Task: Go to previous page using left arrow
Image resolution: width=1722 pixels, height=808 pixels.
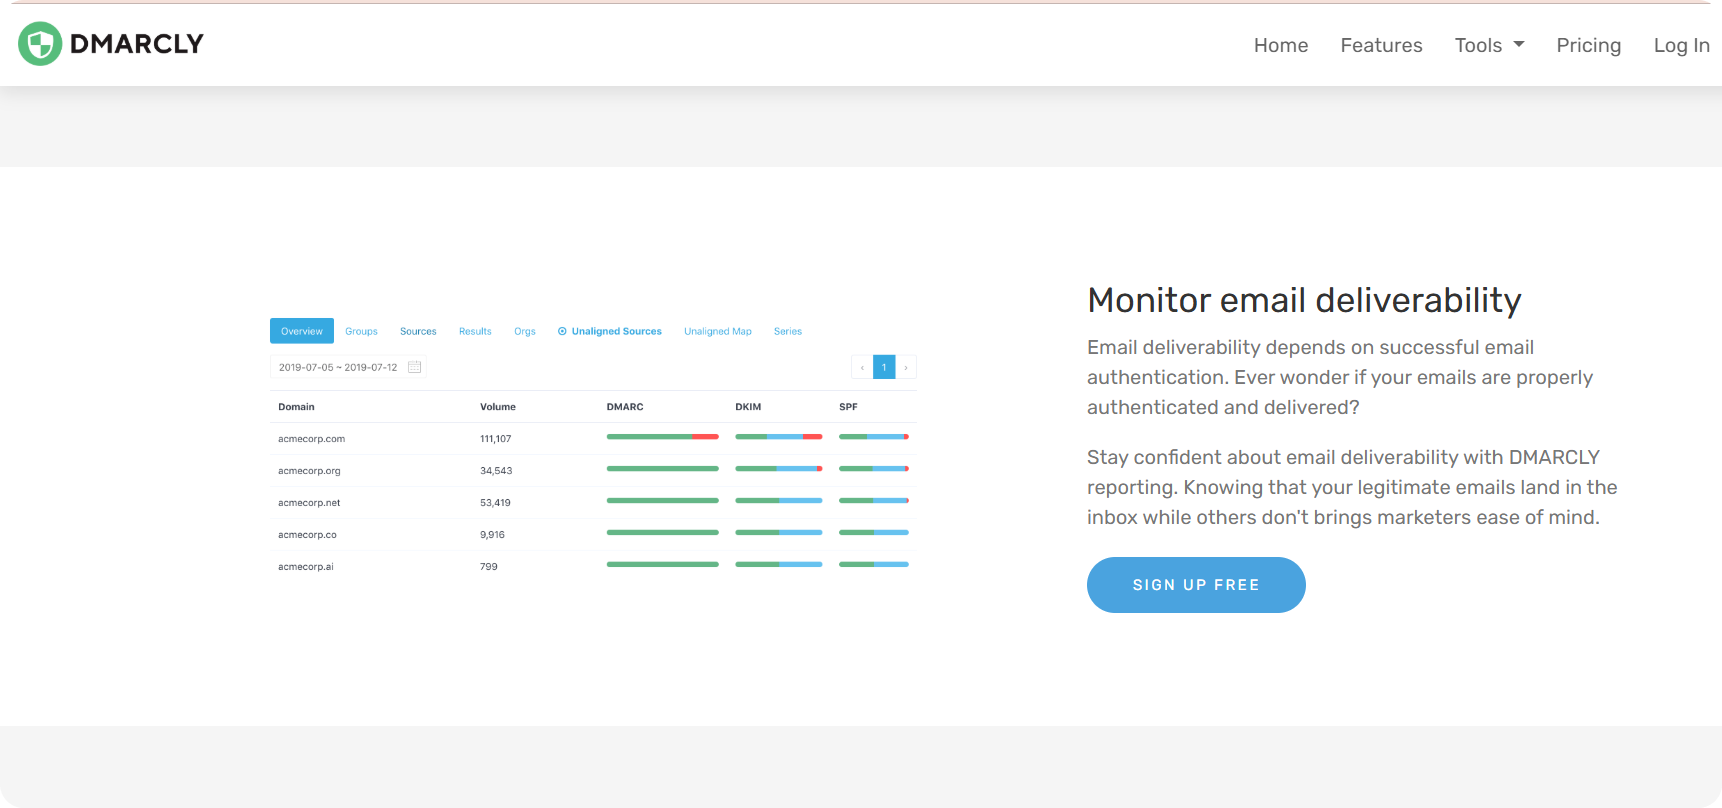Action: 862,367
